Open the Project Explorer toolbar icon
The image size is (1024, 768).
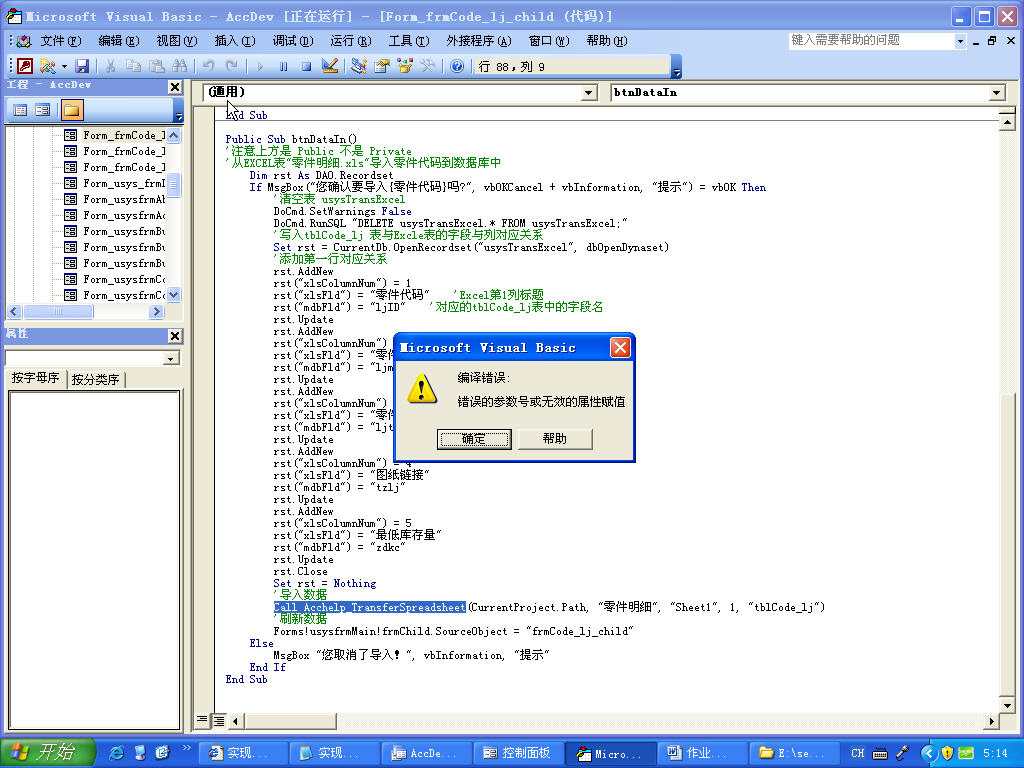tap(359, 66)
